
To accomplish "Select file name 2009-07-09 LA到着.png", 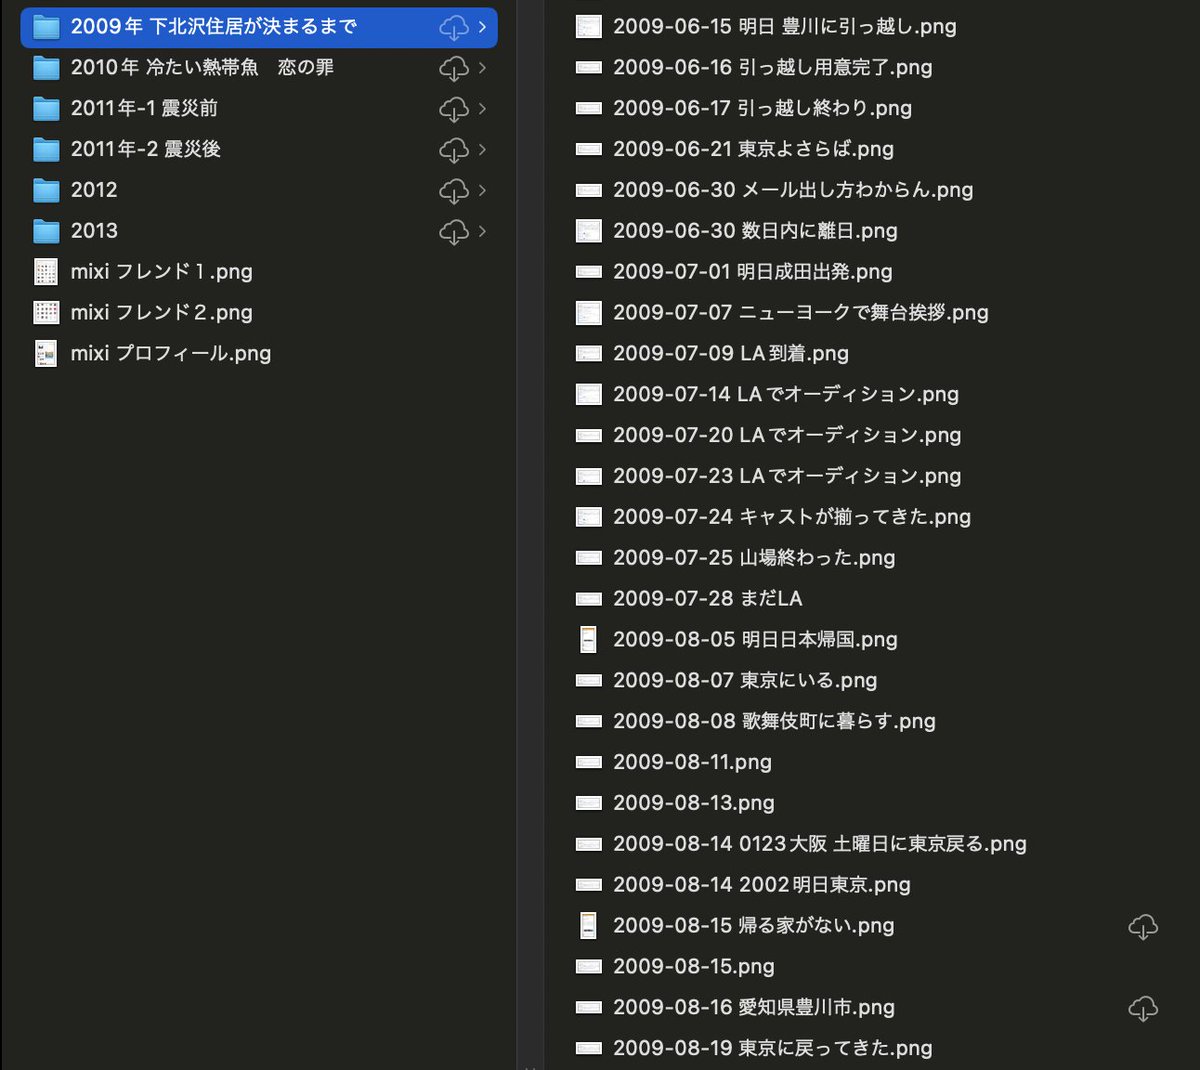I will point(731,354).
